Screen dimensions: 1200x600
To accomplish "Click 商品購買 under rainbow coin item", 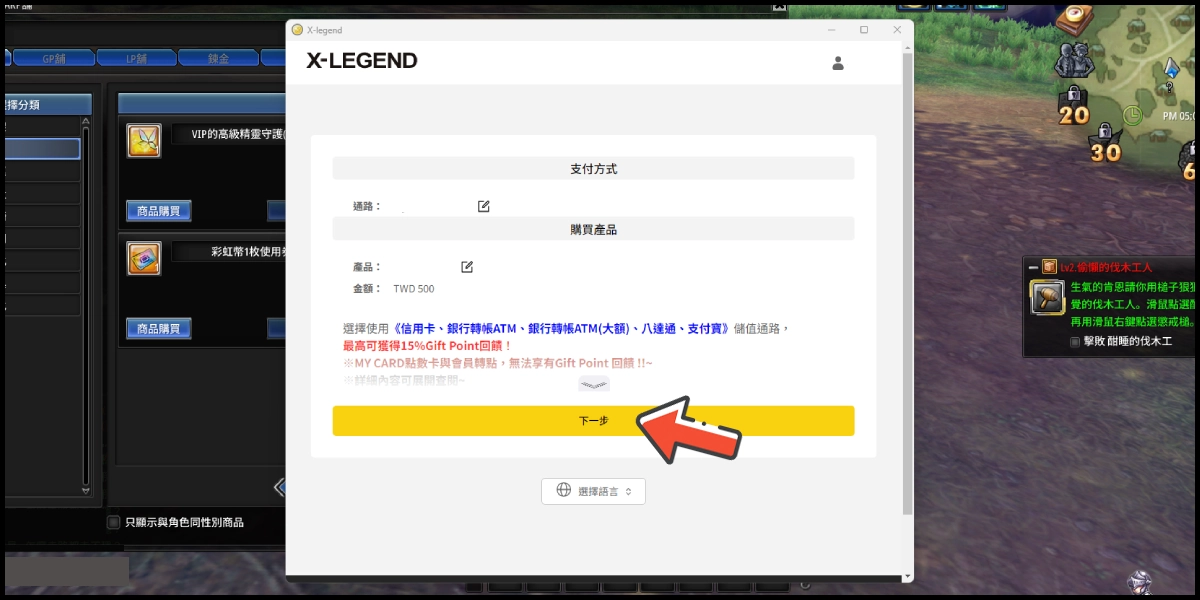I will 159,328.
